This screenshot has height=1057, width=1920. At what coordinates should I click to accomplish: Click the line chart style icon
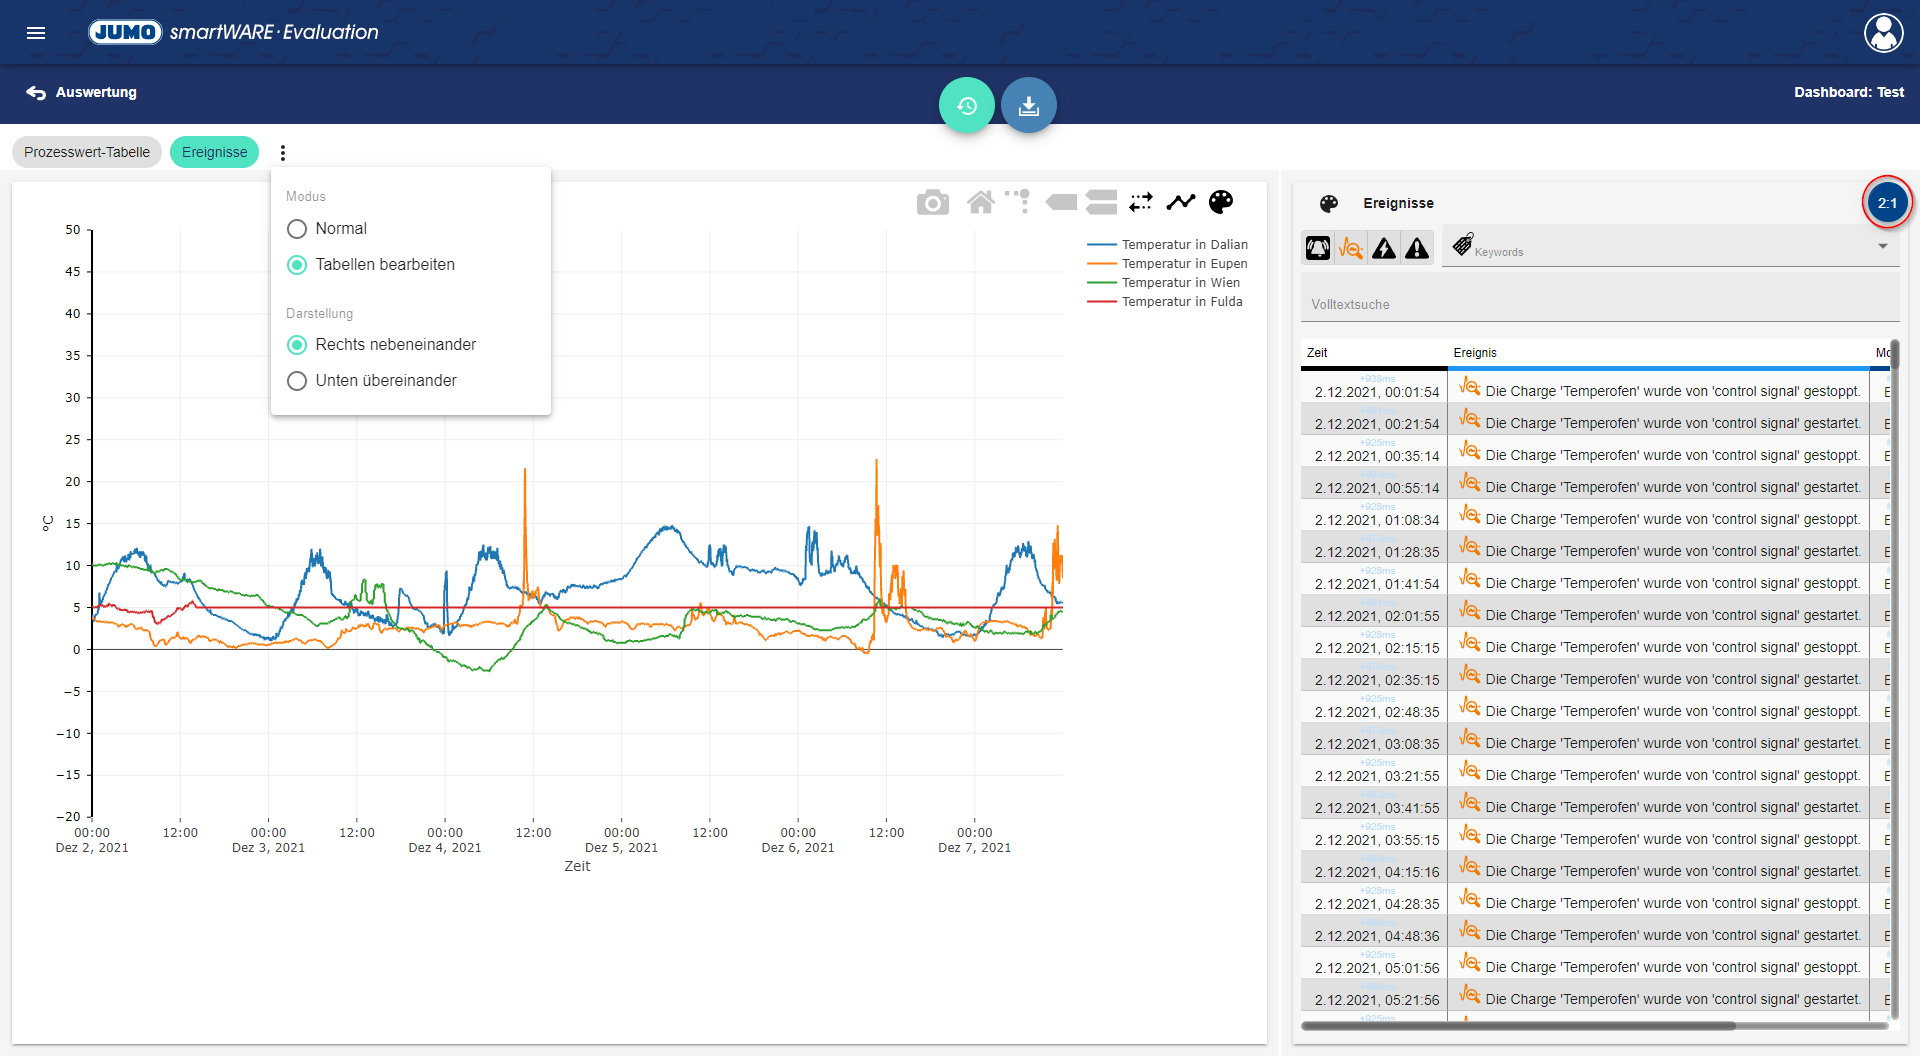coord(1181,203)
